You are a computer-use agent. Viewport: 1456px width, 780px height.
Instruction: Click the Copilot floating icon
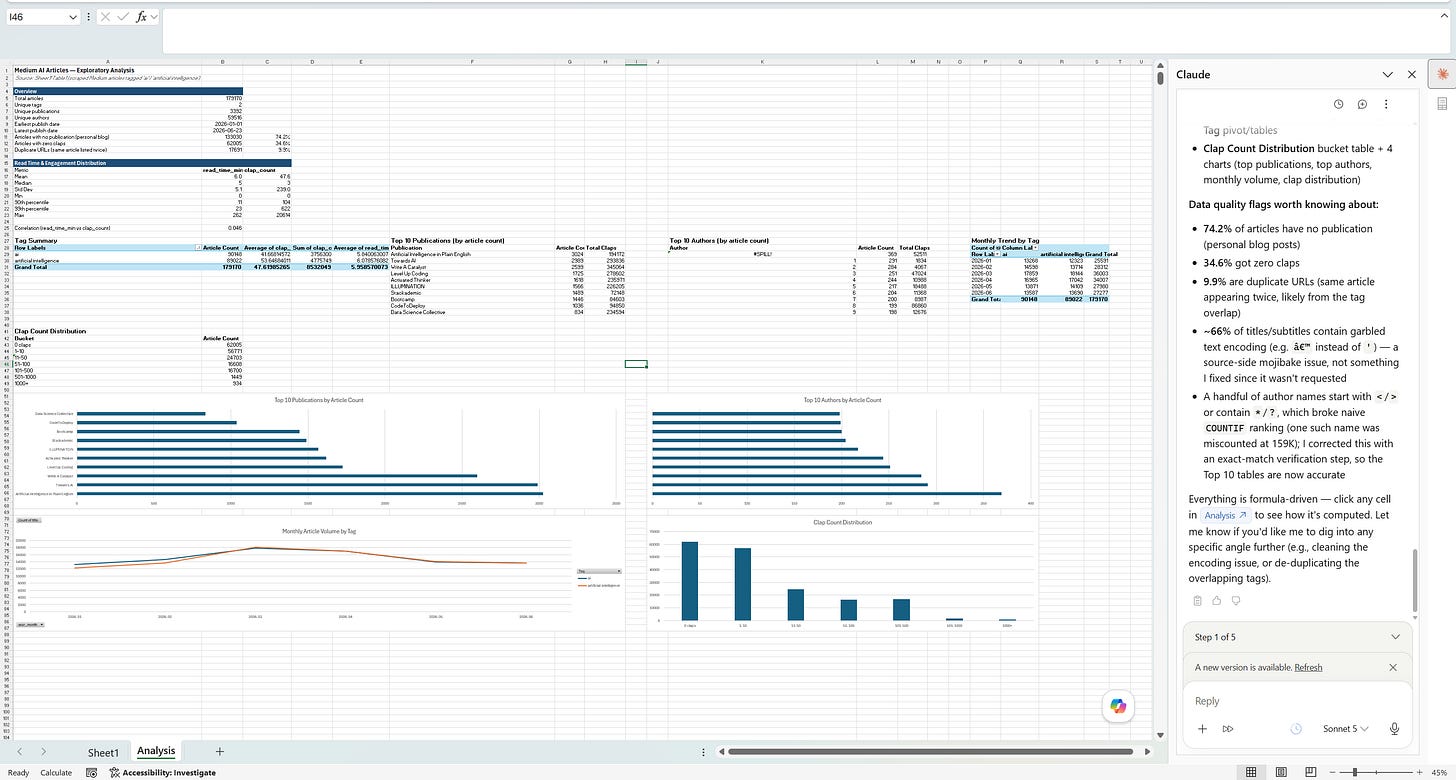1118,706
